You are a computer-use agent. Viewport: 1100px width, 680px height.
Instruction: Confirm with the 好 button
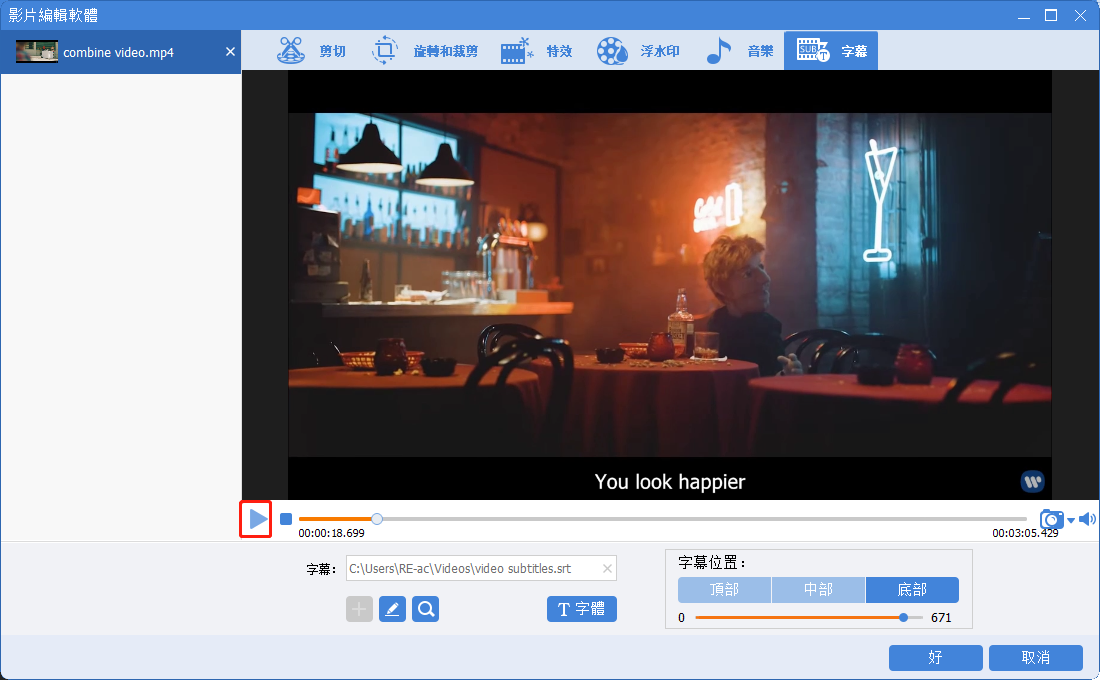click(935, 658)
